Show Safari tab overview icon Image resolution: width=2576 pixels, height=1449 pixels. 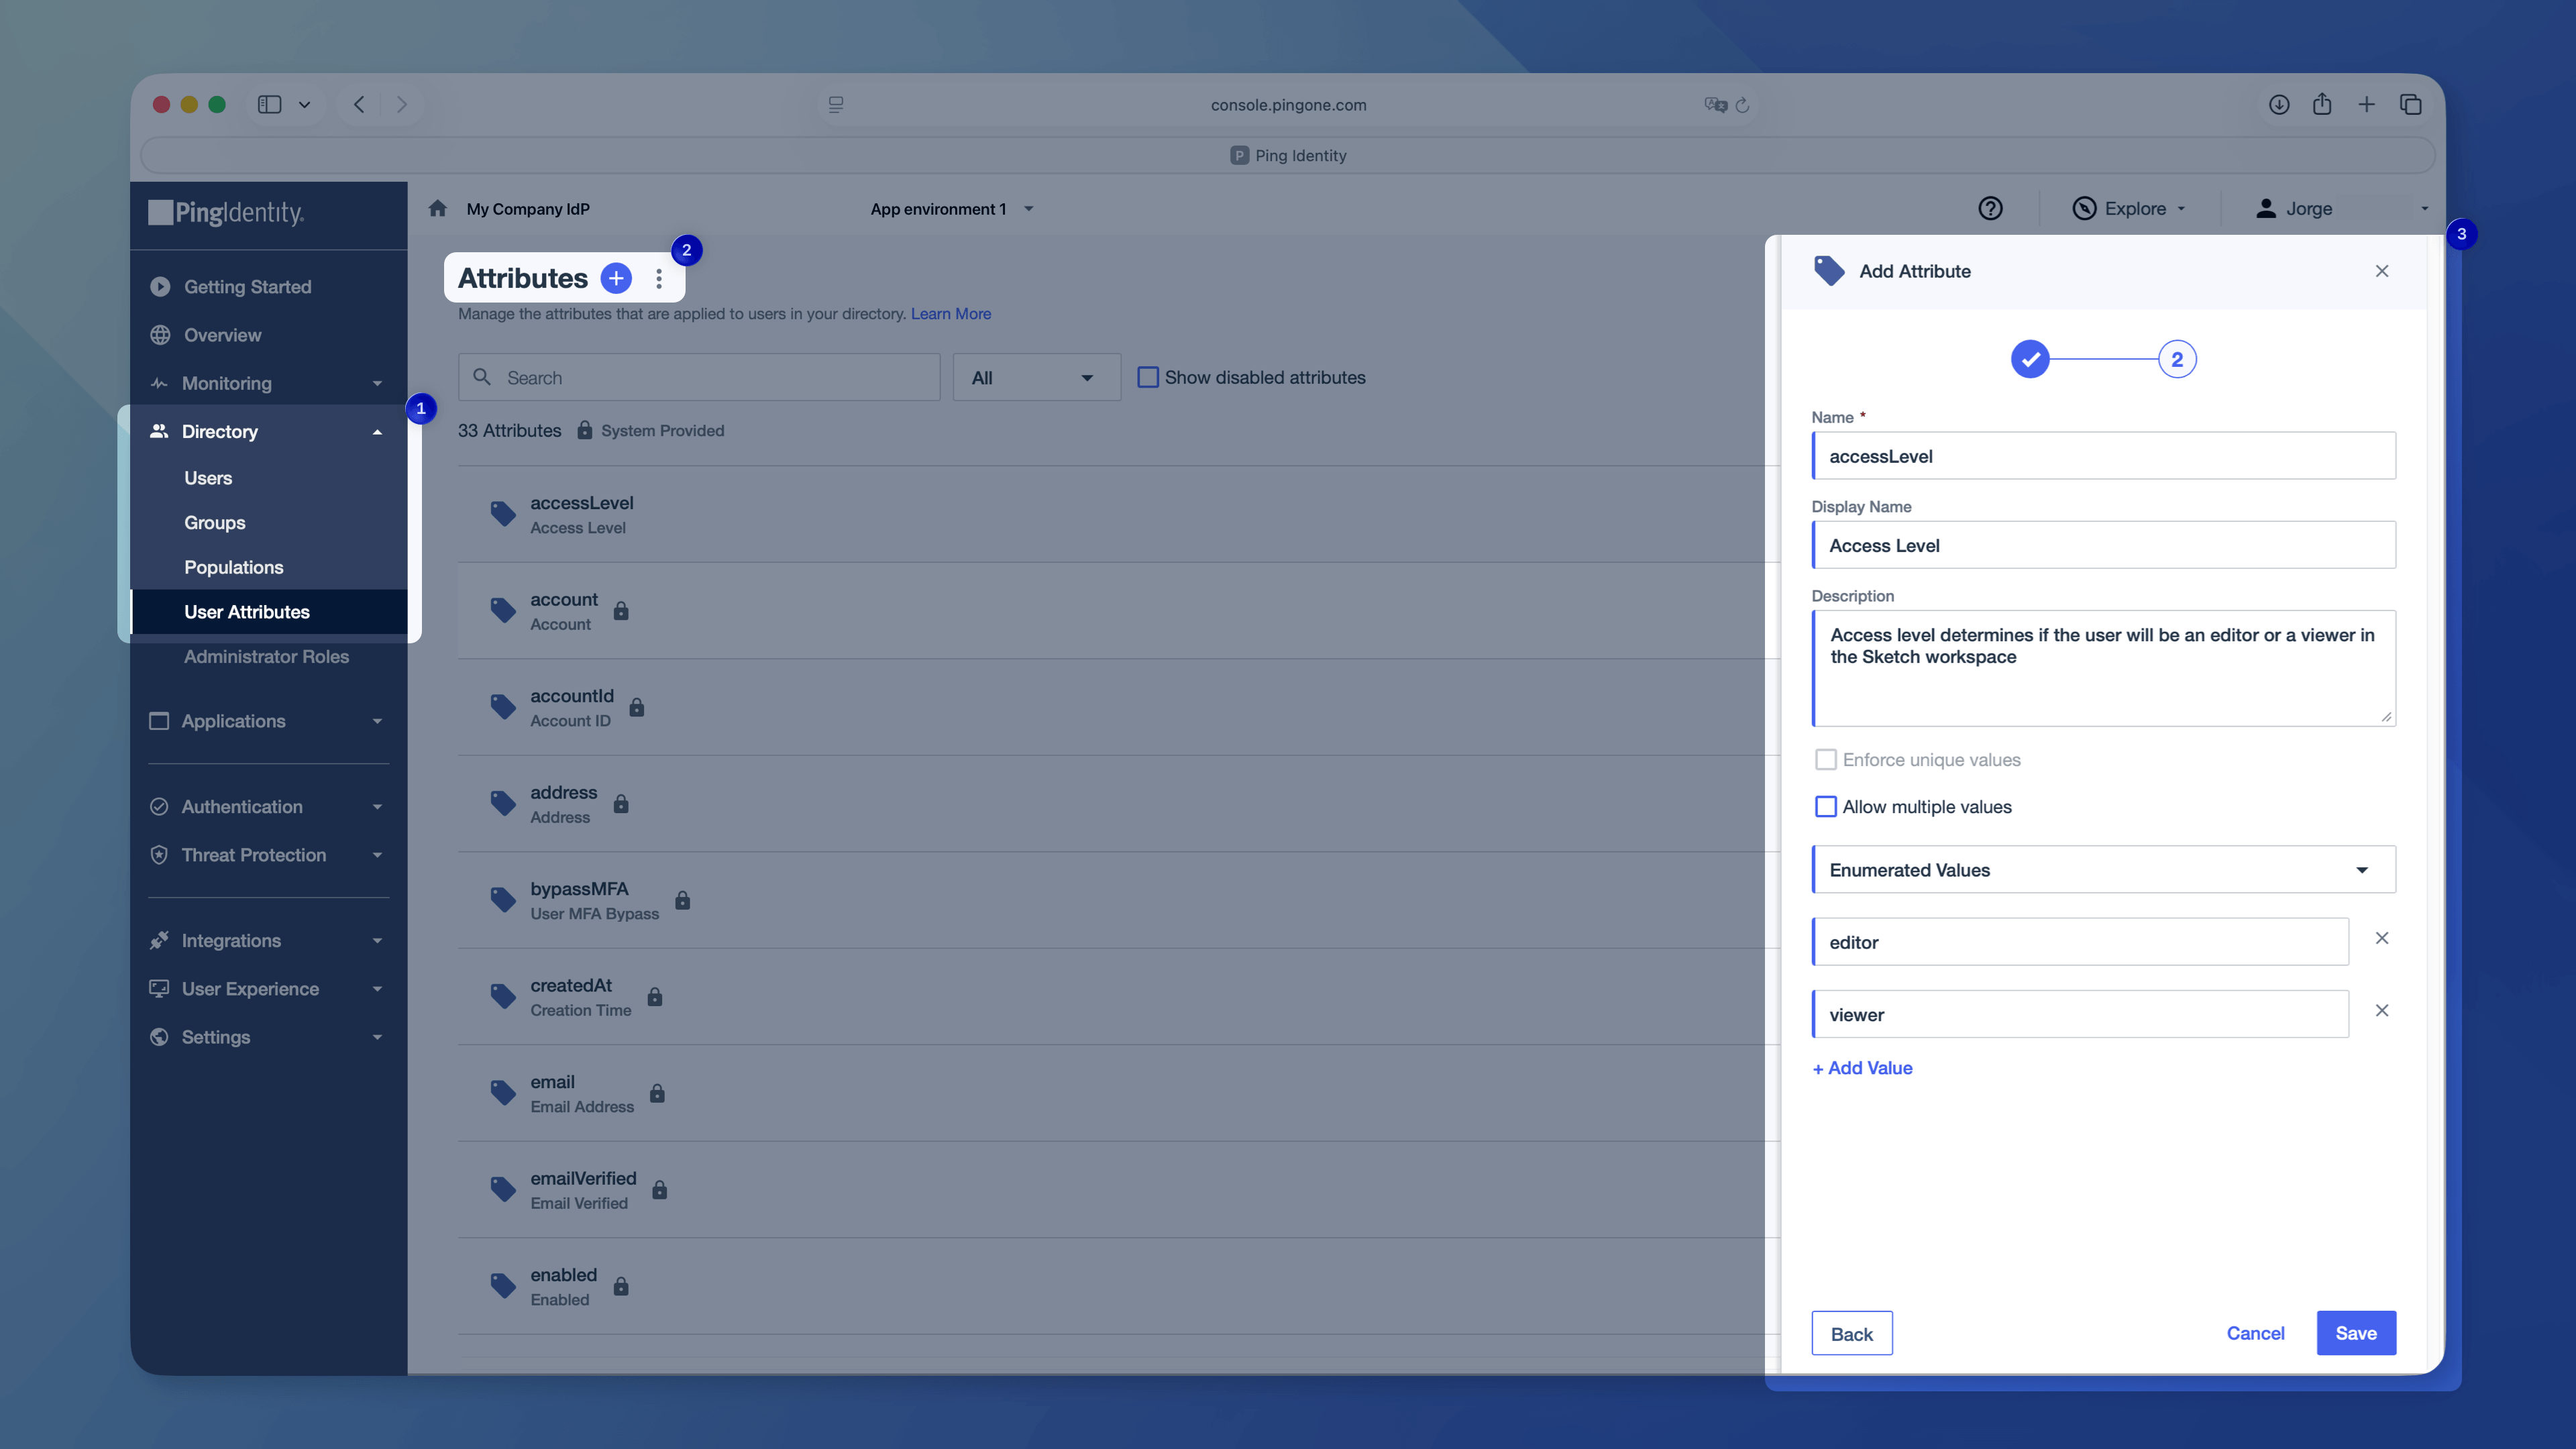tap(2410, 104)
